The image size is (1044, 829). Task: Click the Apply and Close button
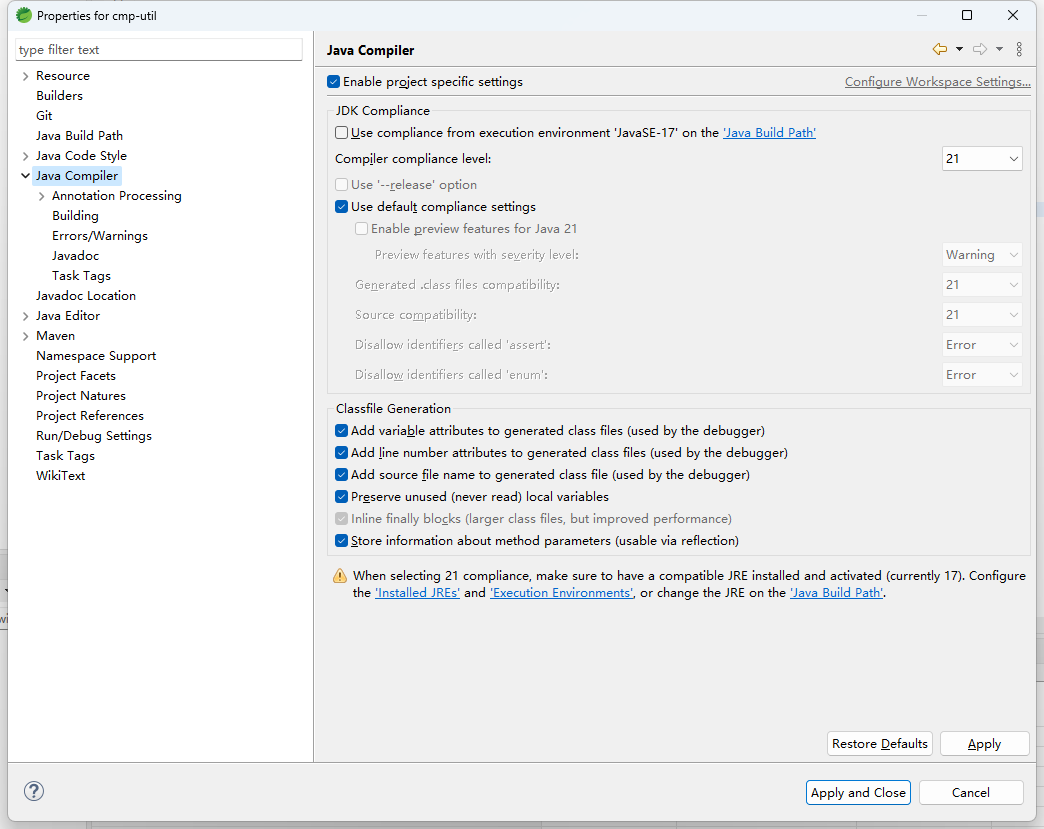coord(858,792)
